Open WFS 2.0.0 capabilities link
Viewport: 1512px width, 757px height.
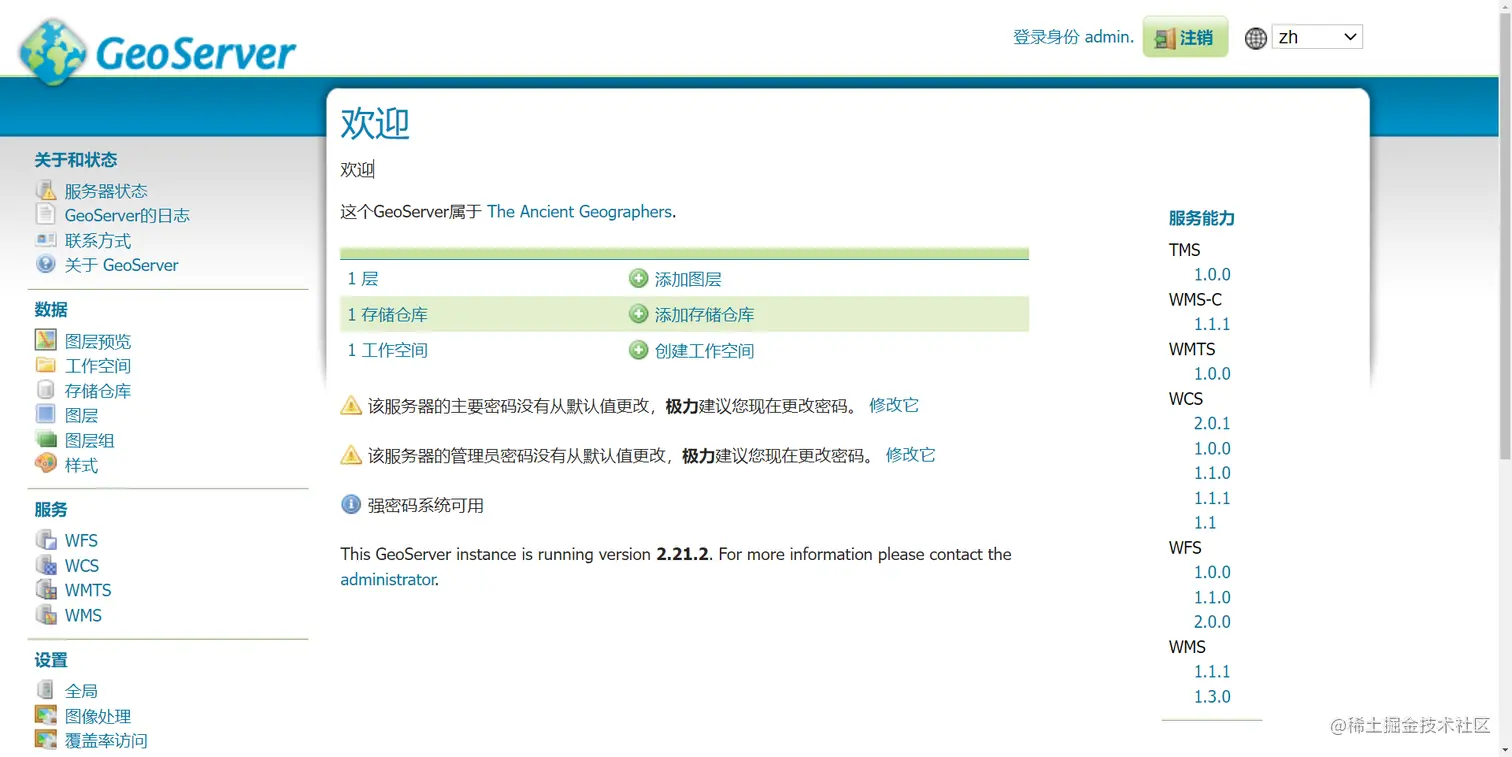click(1212, 622)
